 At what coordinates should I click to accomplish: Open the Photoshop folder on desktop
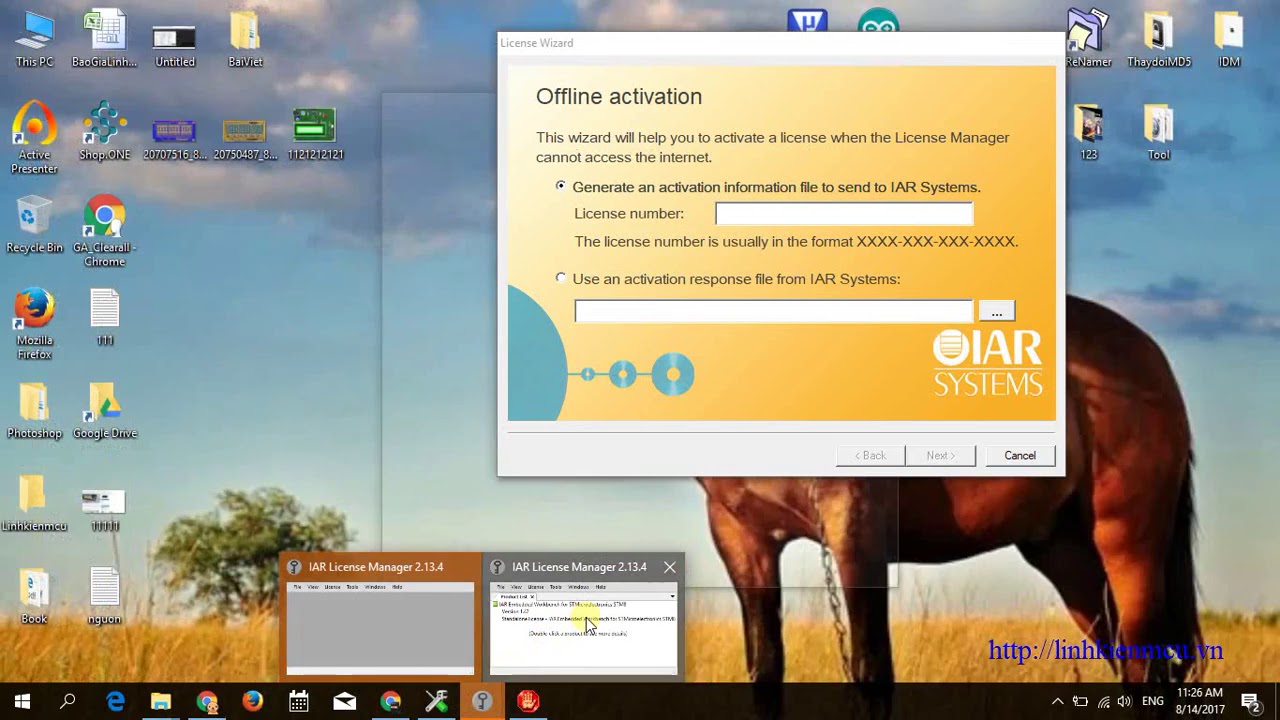tap(34, 412)
